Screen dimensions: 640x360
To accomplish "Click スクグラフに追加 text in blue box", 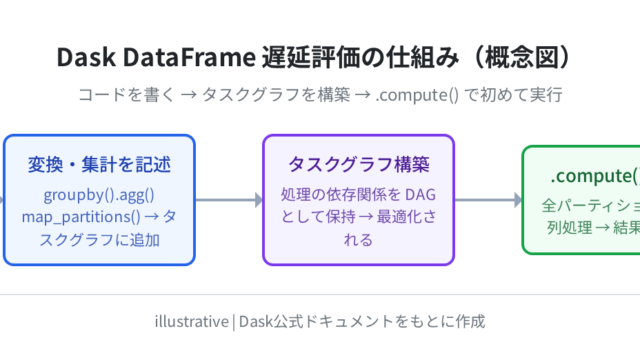I will click(x=99, y=240).
